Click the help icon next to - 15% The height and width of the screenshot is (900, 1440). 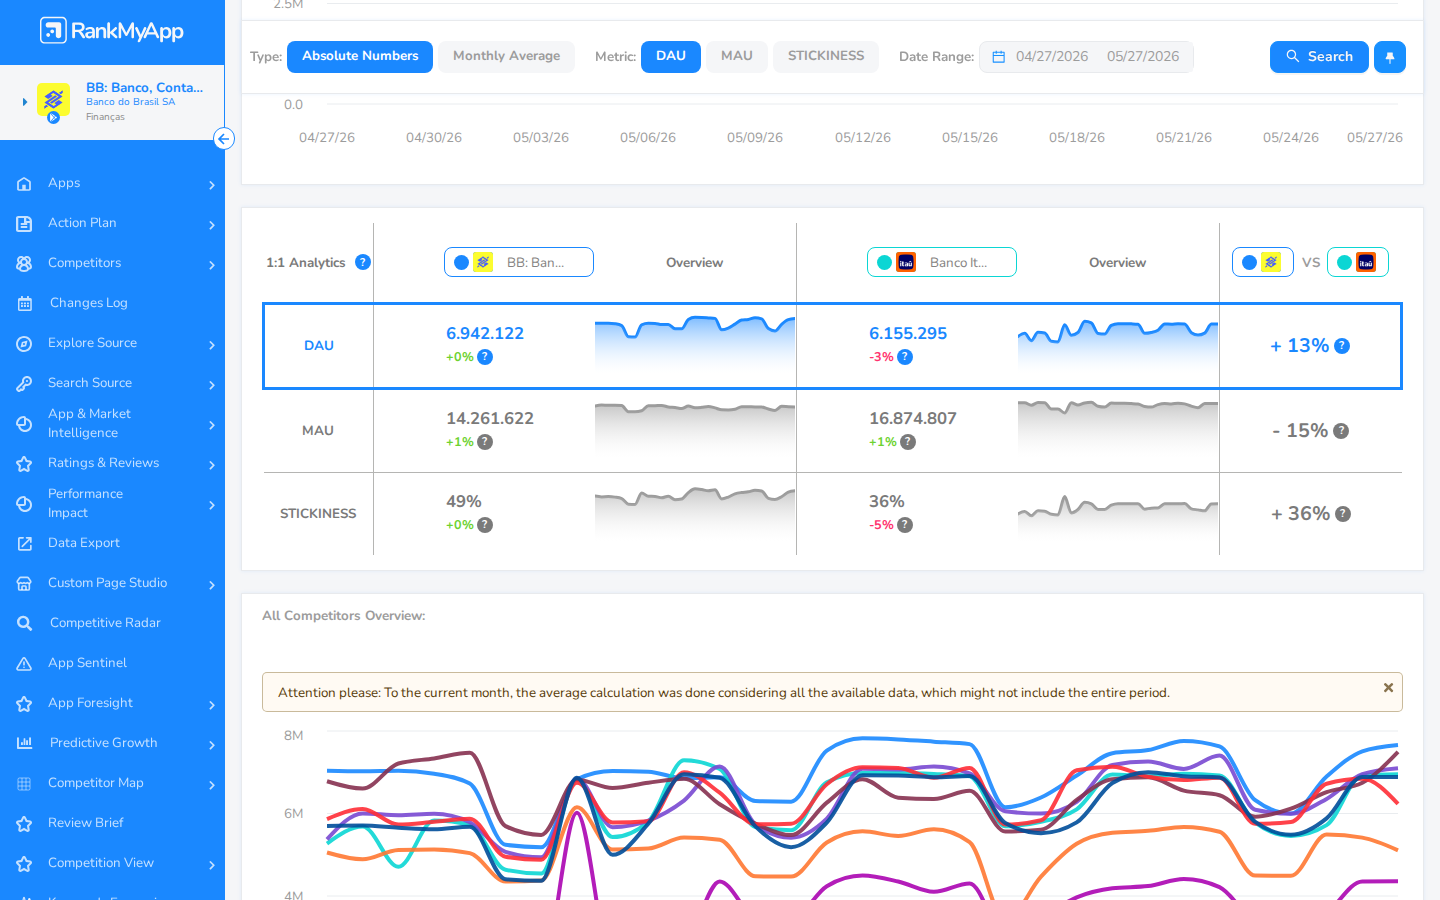point(1341,431)
